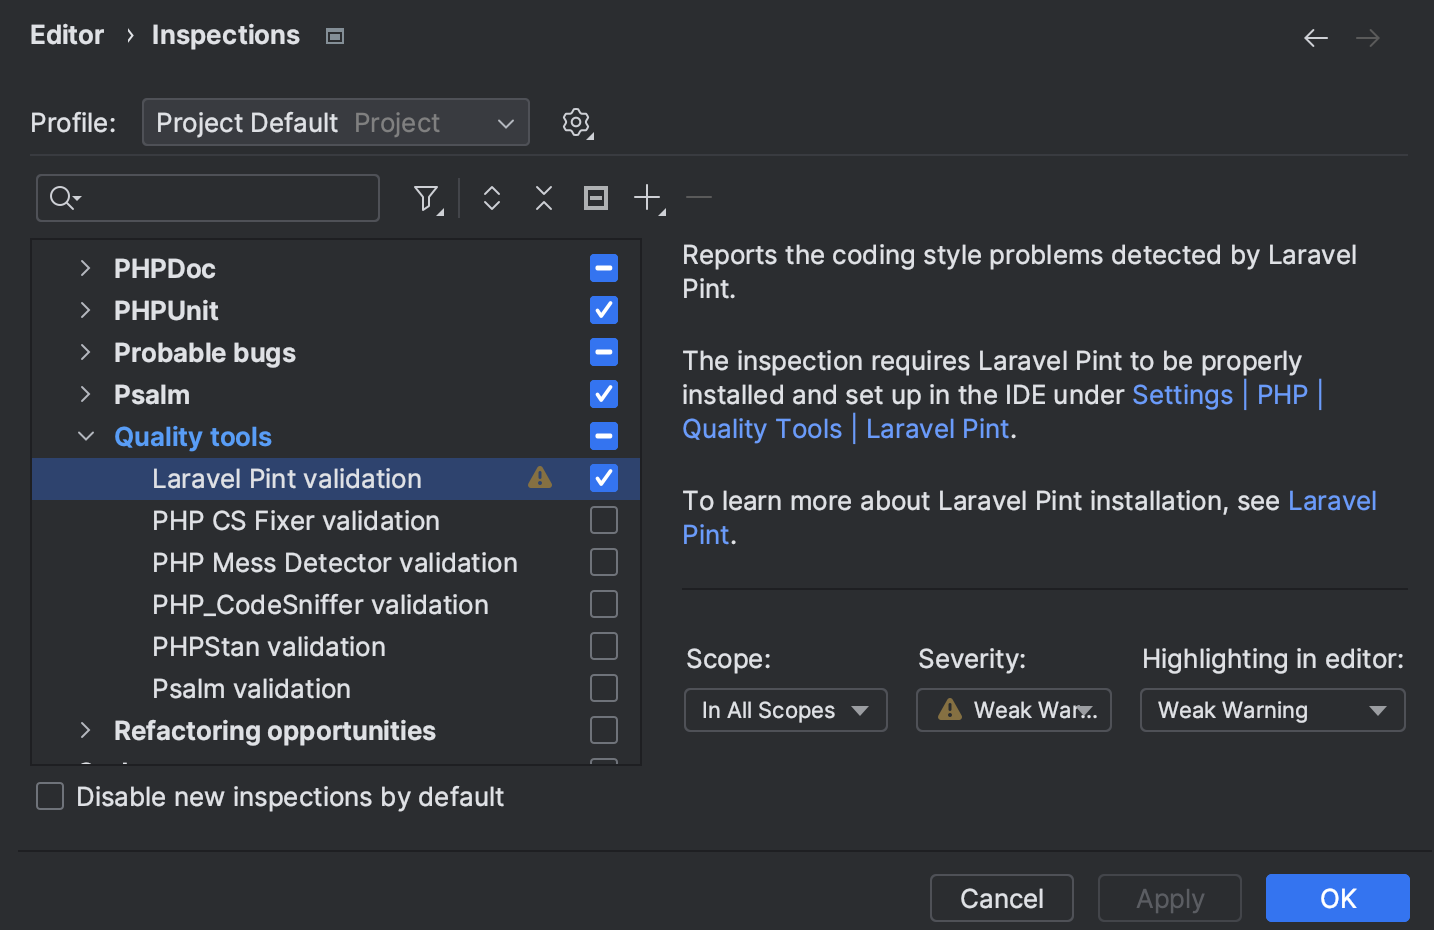Click the pin icon beside Inspections title
1434x930 pixels.
(x=335, y=36)
